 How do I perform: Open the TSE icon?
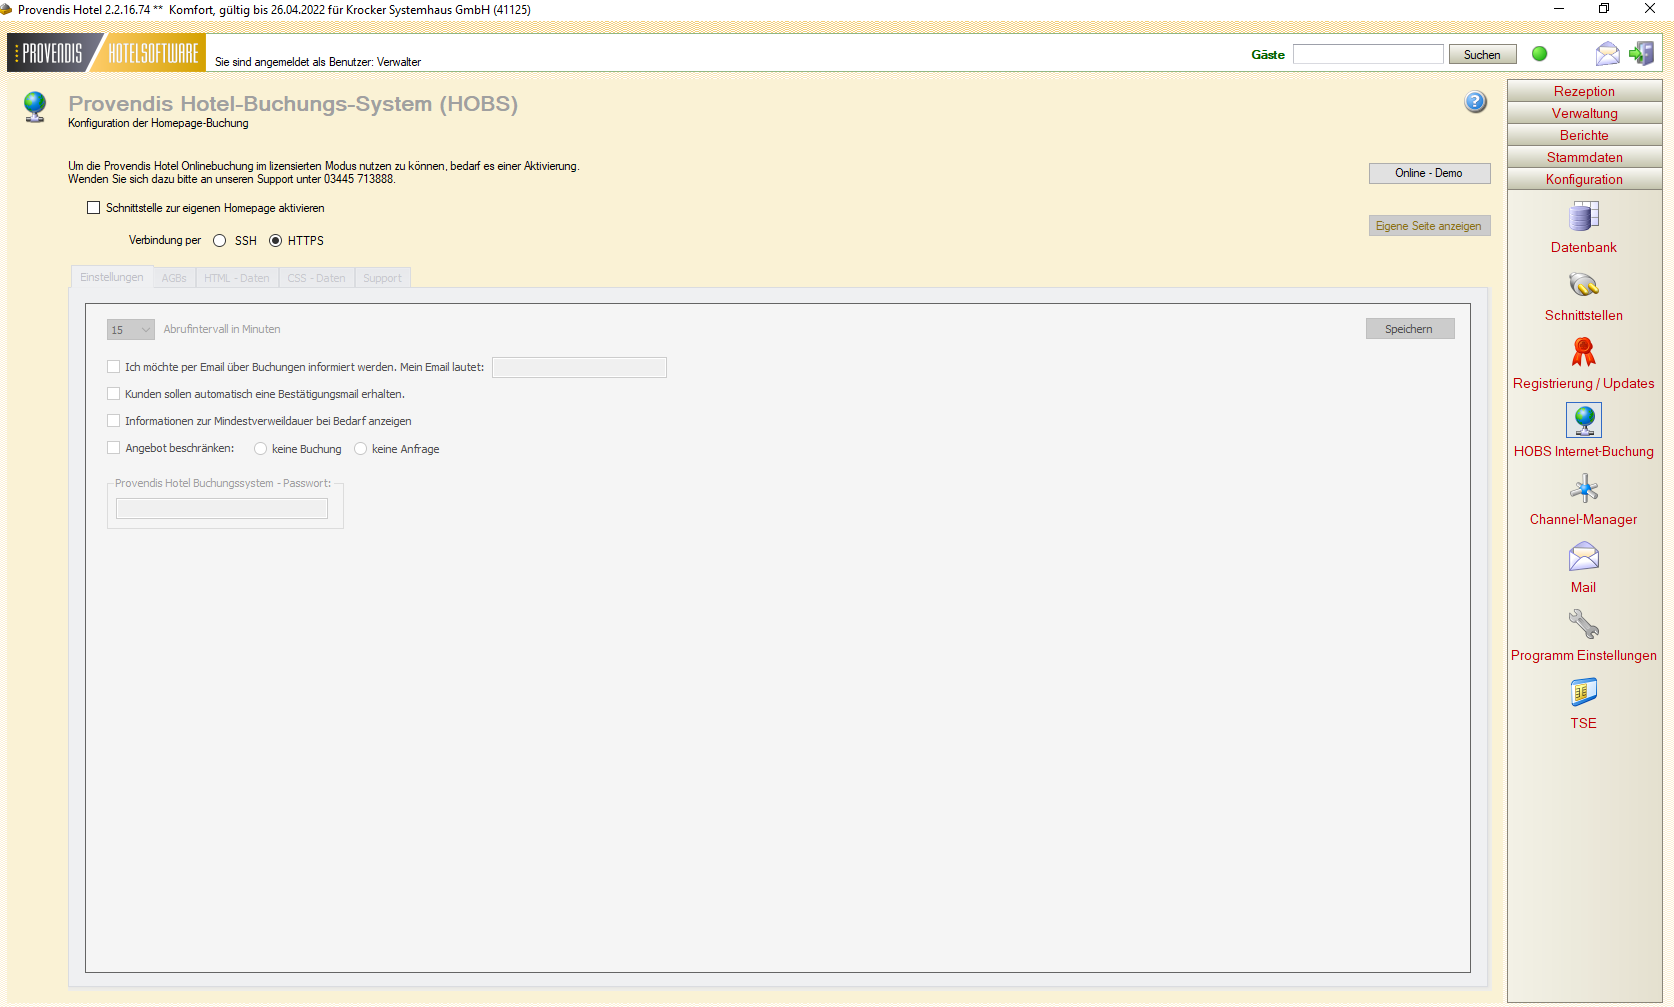tap(1584, 692)
